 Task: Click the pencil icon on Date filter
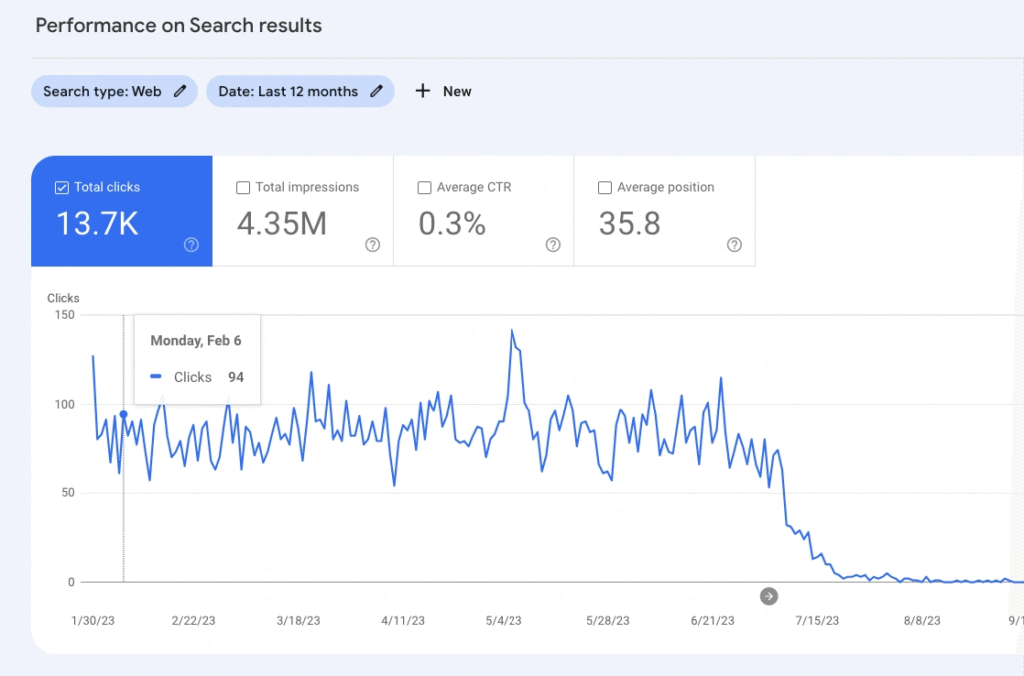coord(376,91)
